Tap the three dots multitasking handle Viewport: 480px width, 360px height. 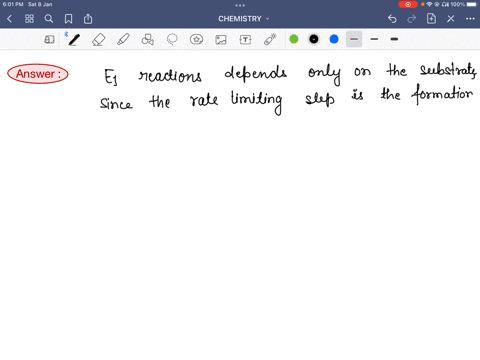tap(240, 5)
